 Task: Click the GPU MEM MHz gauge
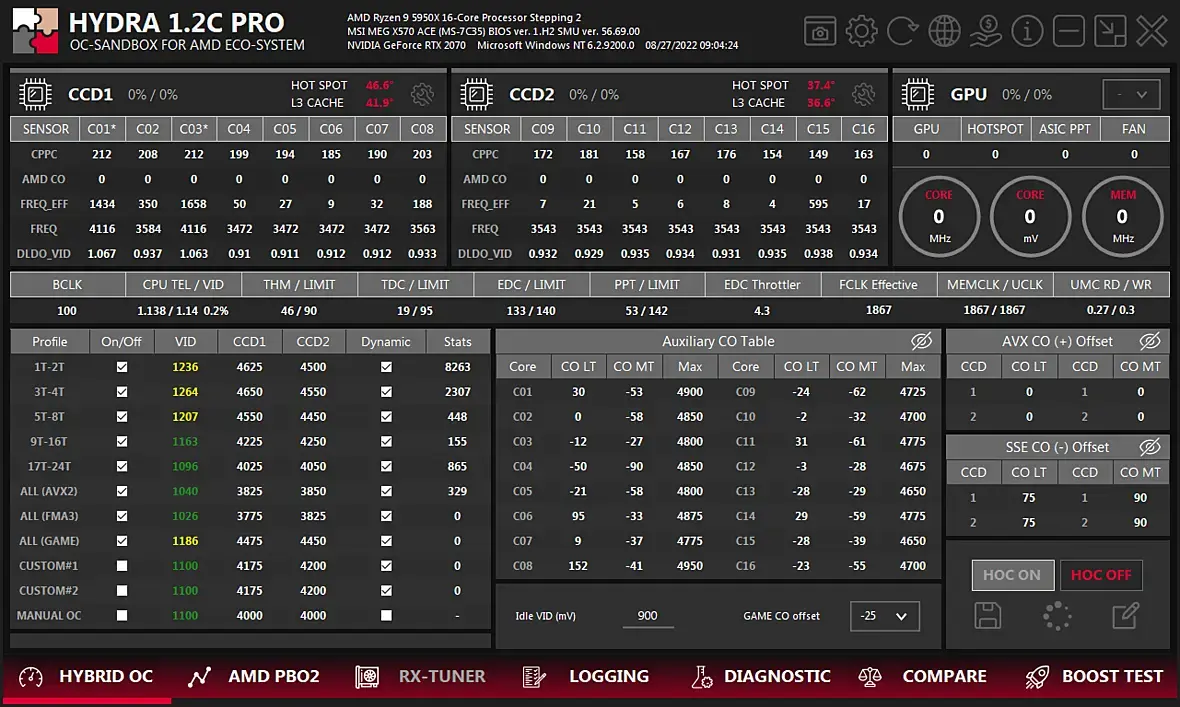pyautogui.click(x=1122, y=217)
